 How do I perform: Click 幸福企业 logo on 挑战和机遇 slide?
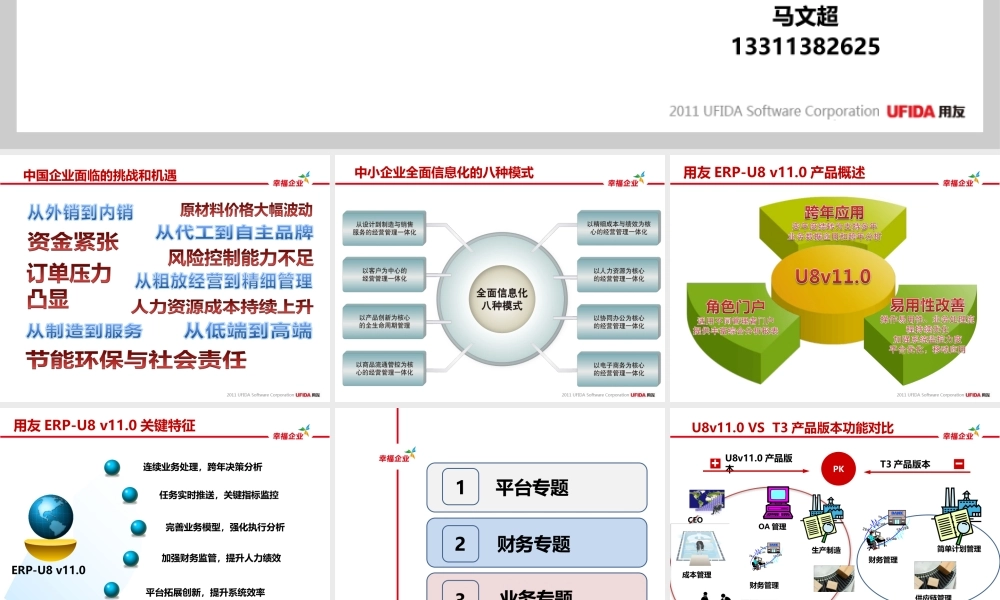pyautogui.click(x=291, y=179)
